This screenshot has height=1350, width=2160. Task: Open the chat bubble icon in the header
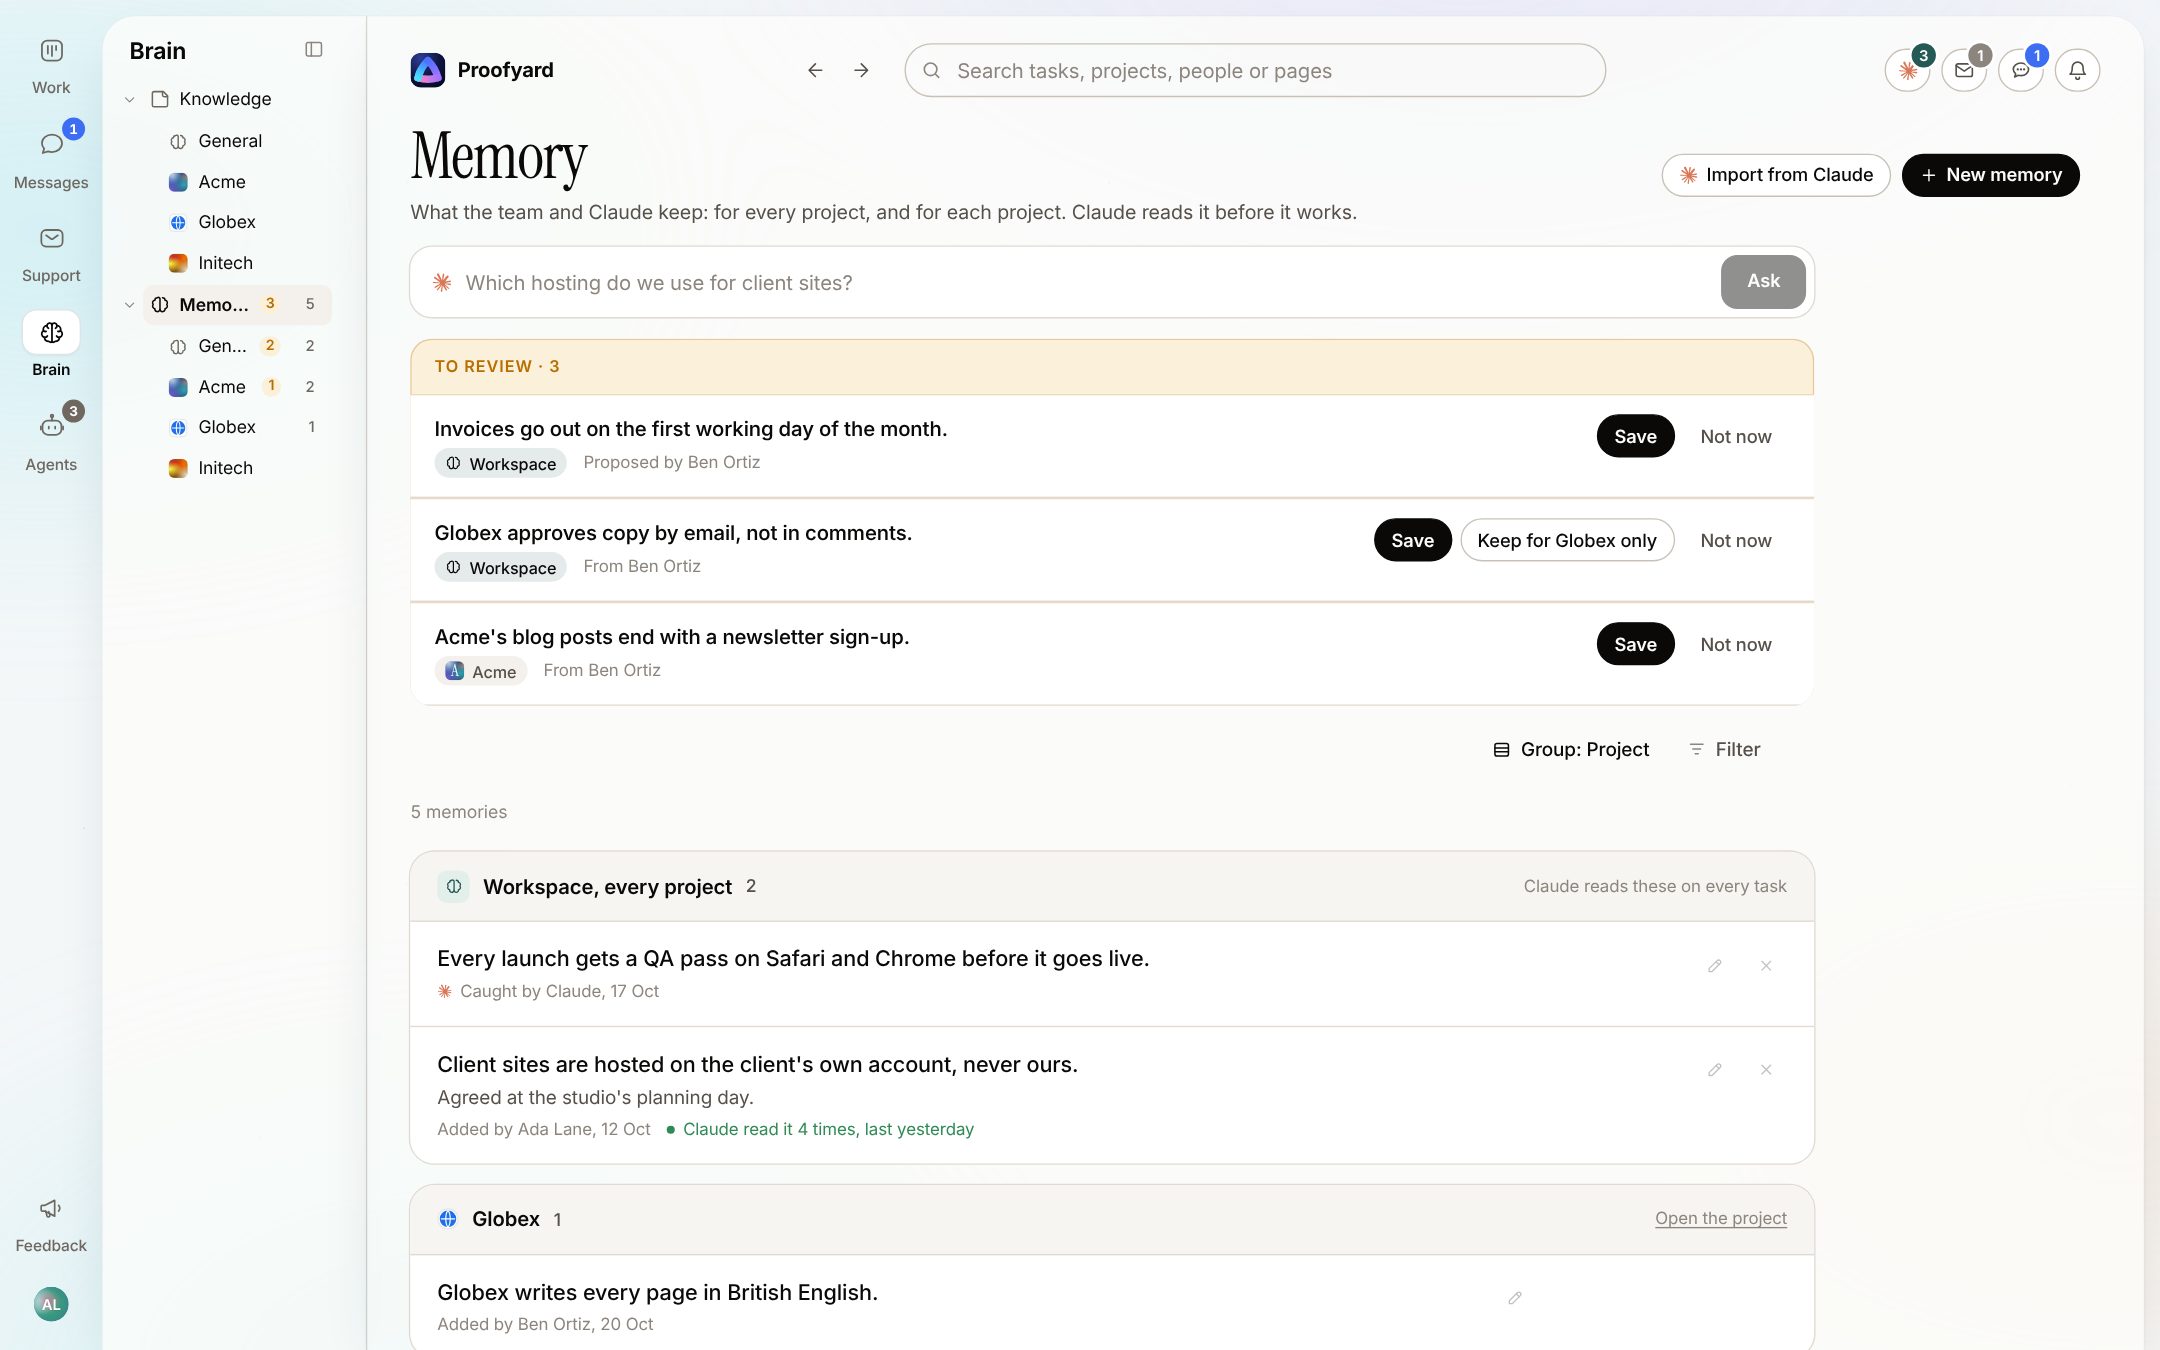coord(2021,70)
